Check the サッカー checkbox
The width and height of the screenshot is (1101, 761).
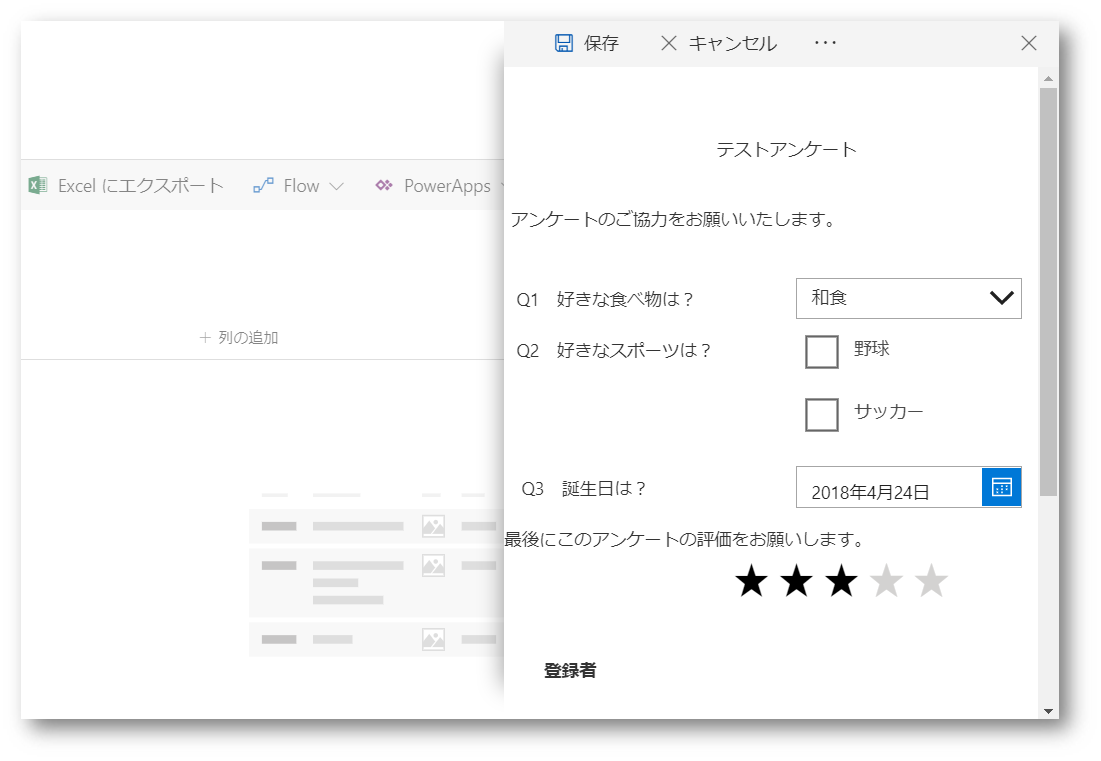(x=821, y=414)
